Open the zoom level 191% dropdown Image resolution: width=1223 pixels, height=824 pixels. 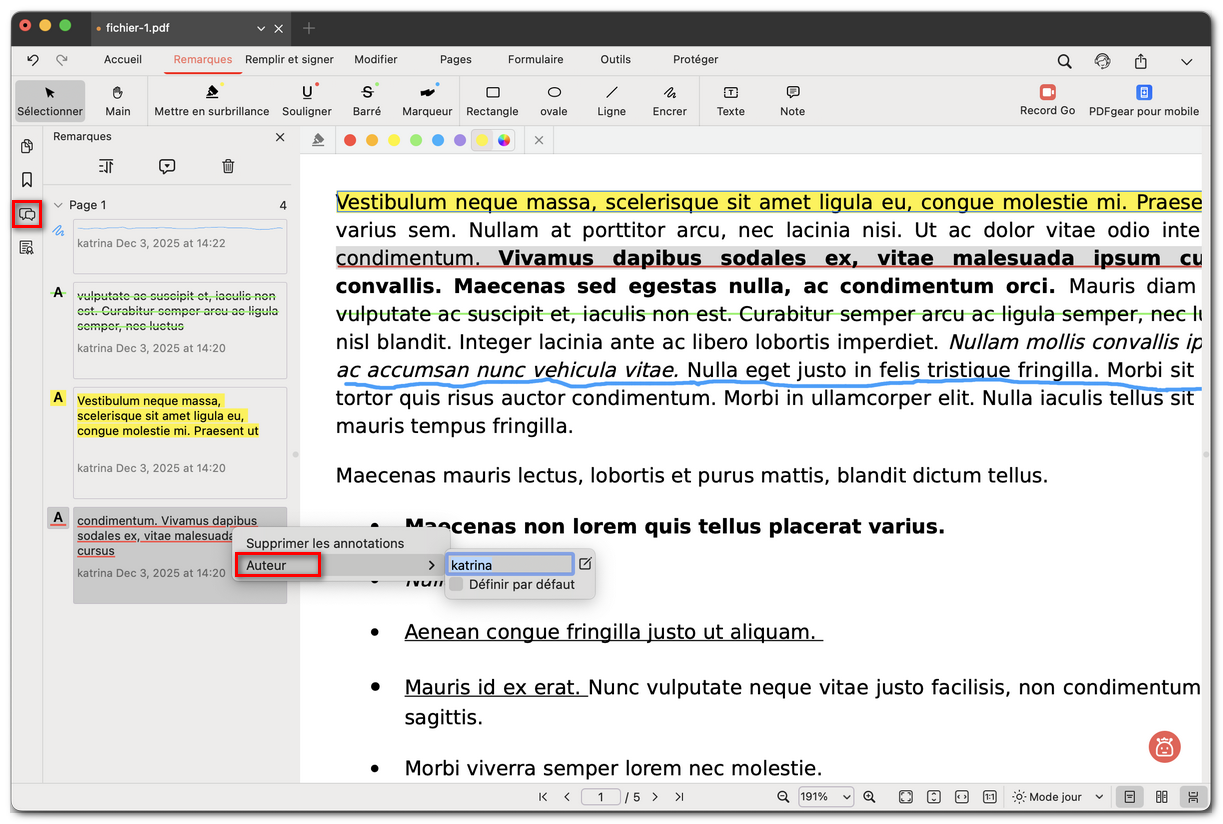coord(825,797)
